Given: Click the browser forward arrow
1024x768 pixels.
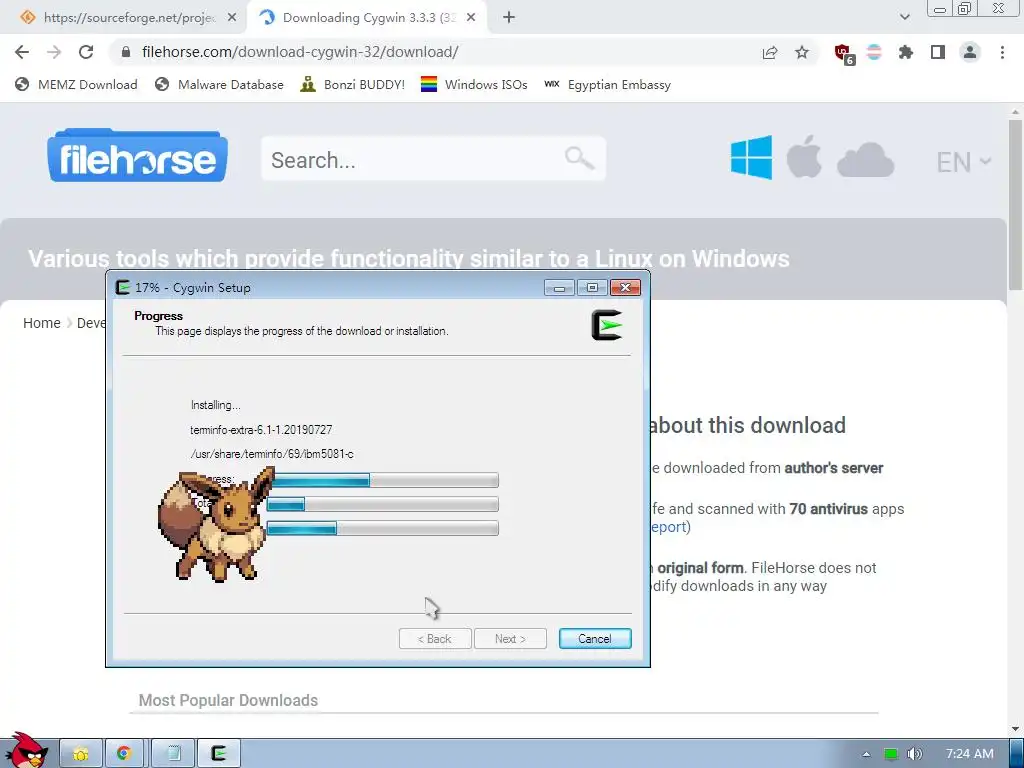Looking at the screenshot, I should [54, 52].
